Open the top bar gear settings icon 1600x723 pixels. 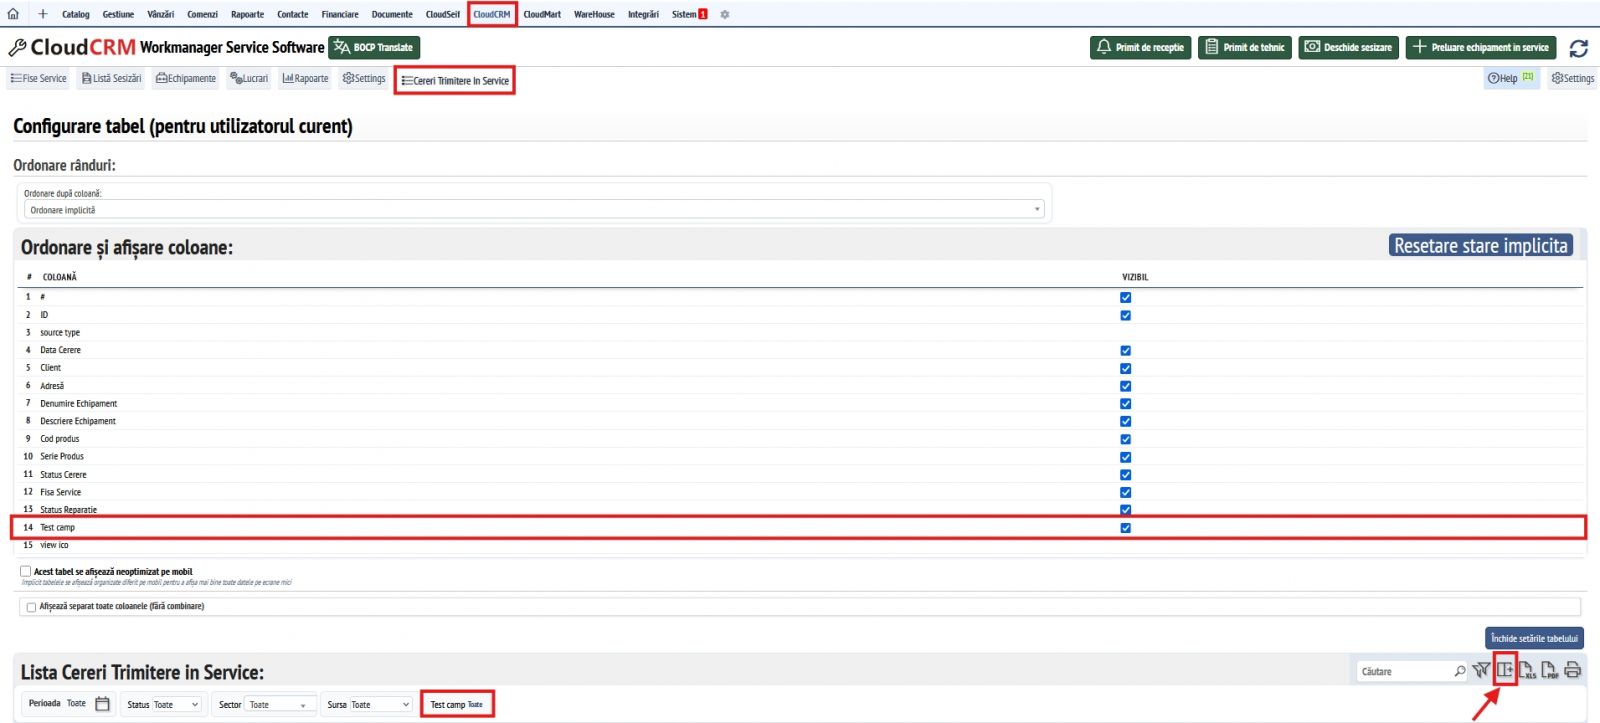tap(725, 14)
